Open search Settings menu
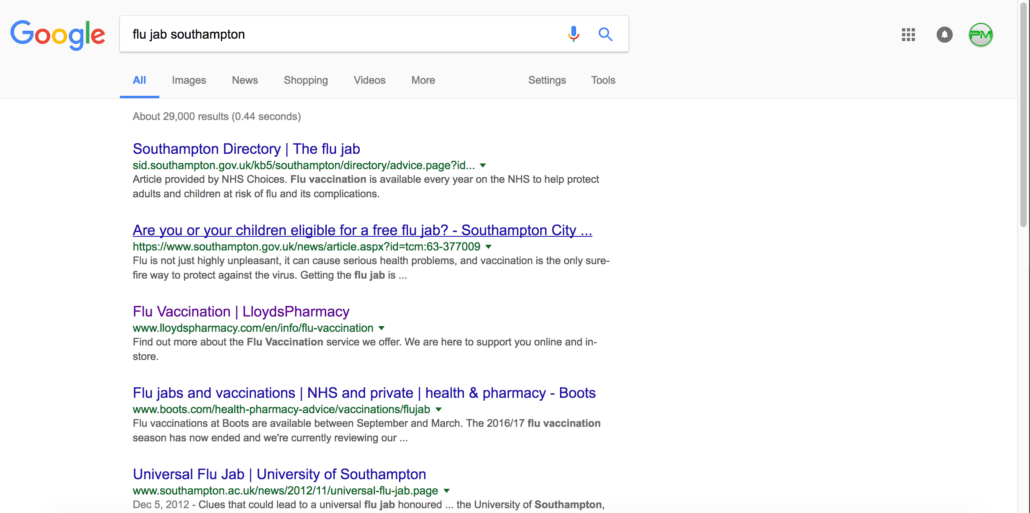Screen dimensions: 1030x513 pyautogui.click(x=547, y=80)
